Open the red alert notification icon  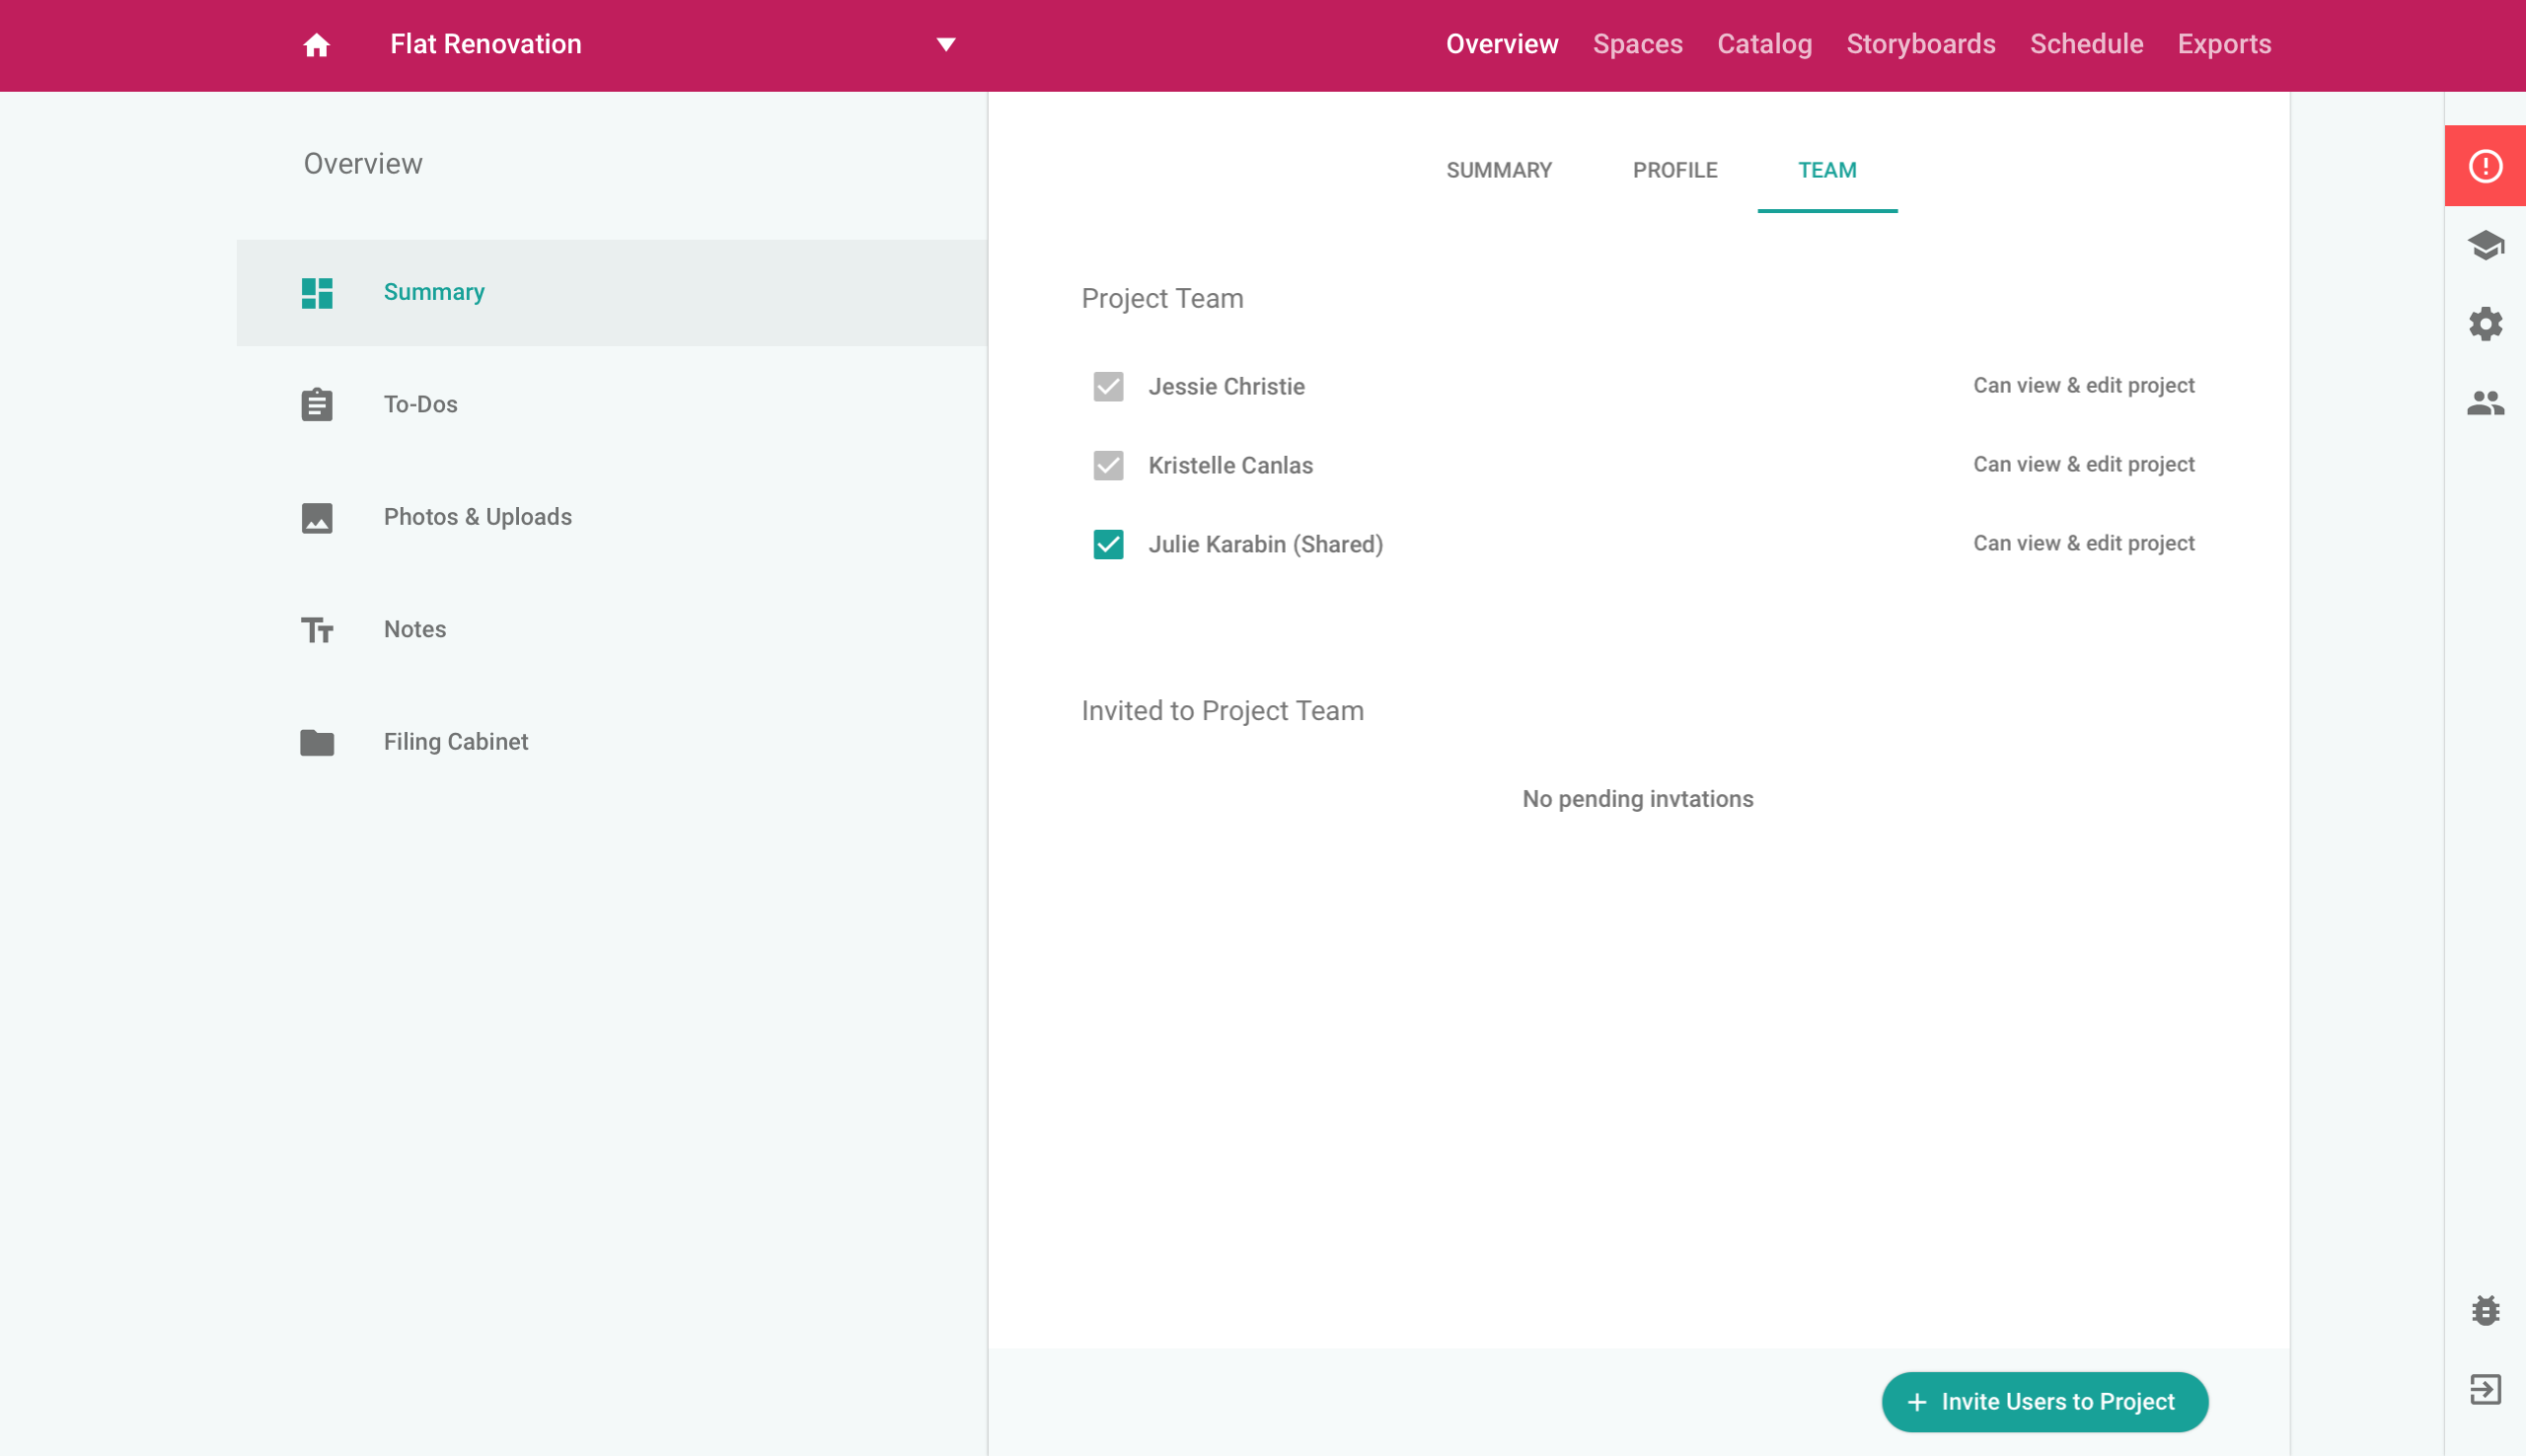point(2484,166)
